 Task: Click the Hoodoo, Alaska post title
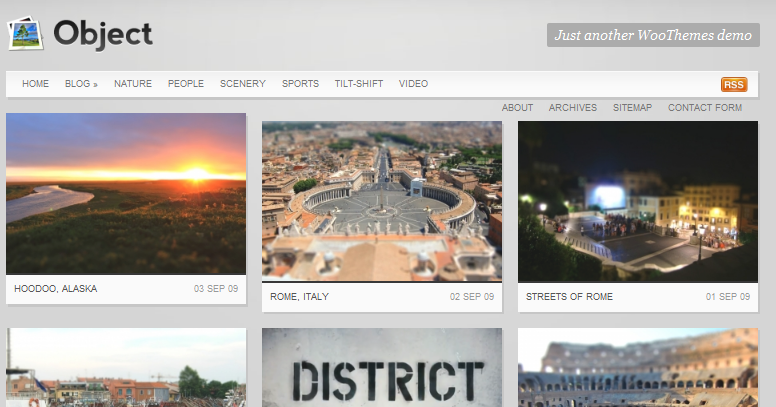pos(55,289)
